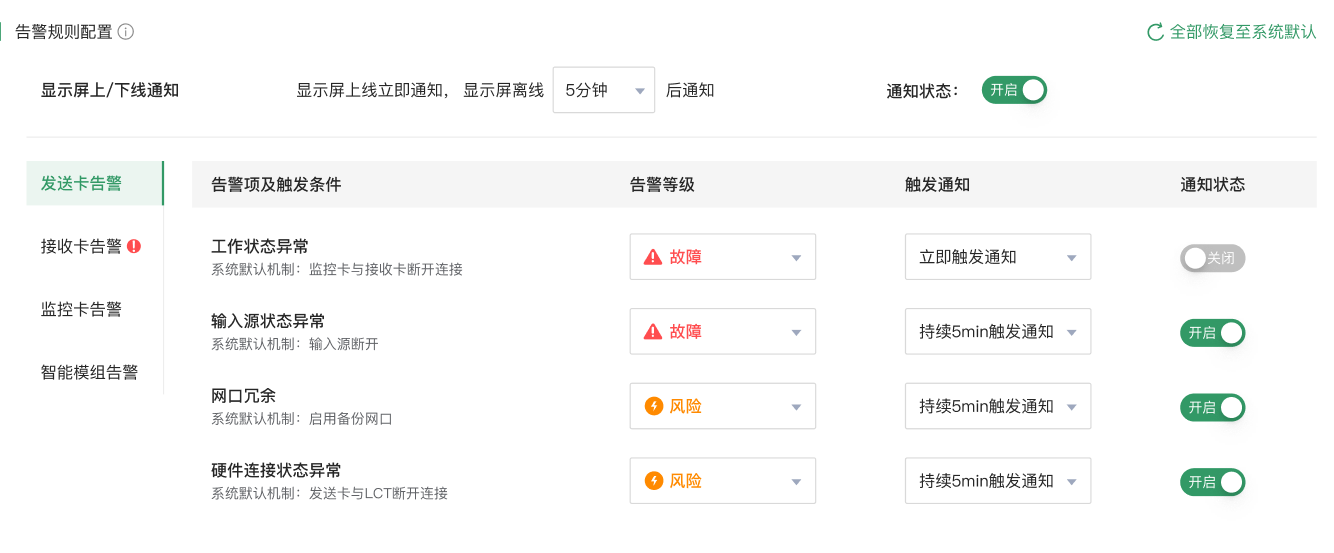Disable the 显示屏上/下线通知 status toggle
Image resolution: width=1334 pixels, height=553 pixels.
[1014, 90]
